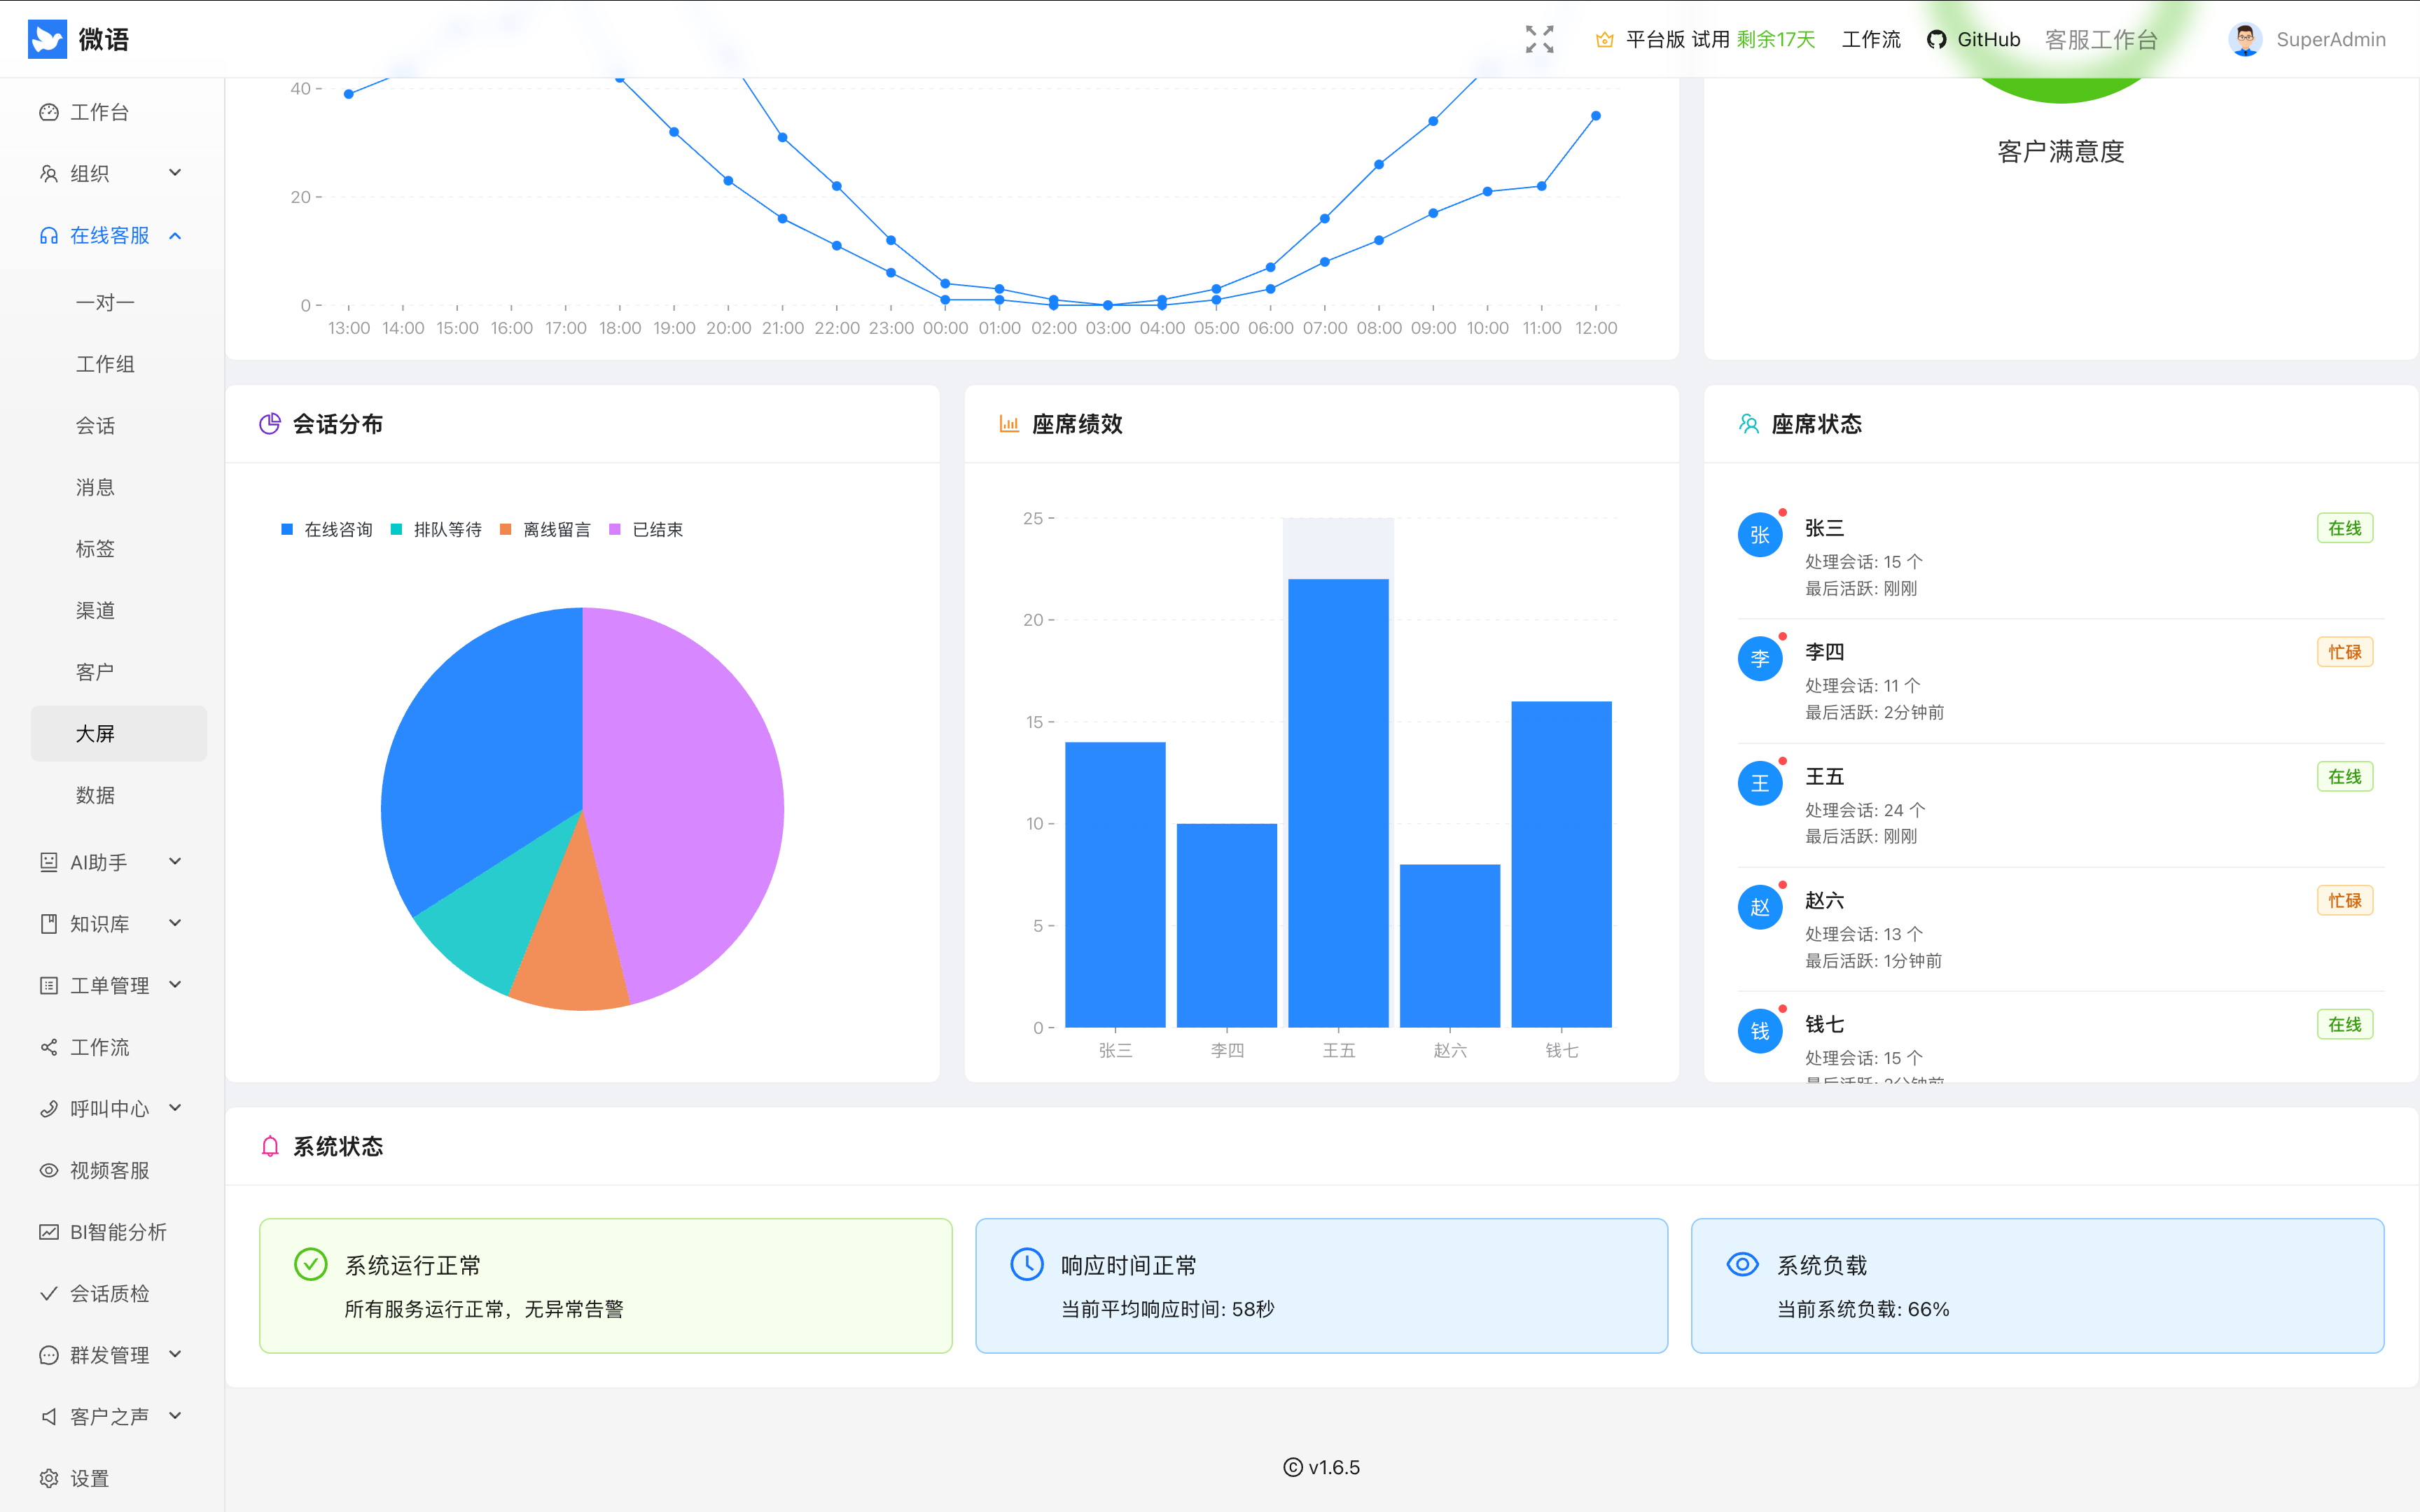Viewport: 2420px width, 1512px height.
Task: Click 张三 agent avatar in 座席状态
Action: 1760,535
